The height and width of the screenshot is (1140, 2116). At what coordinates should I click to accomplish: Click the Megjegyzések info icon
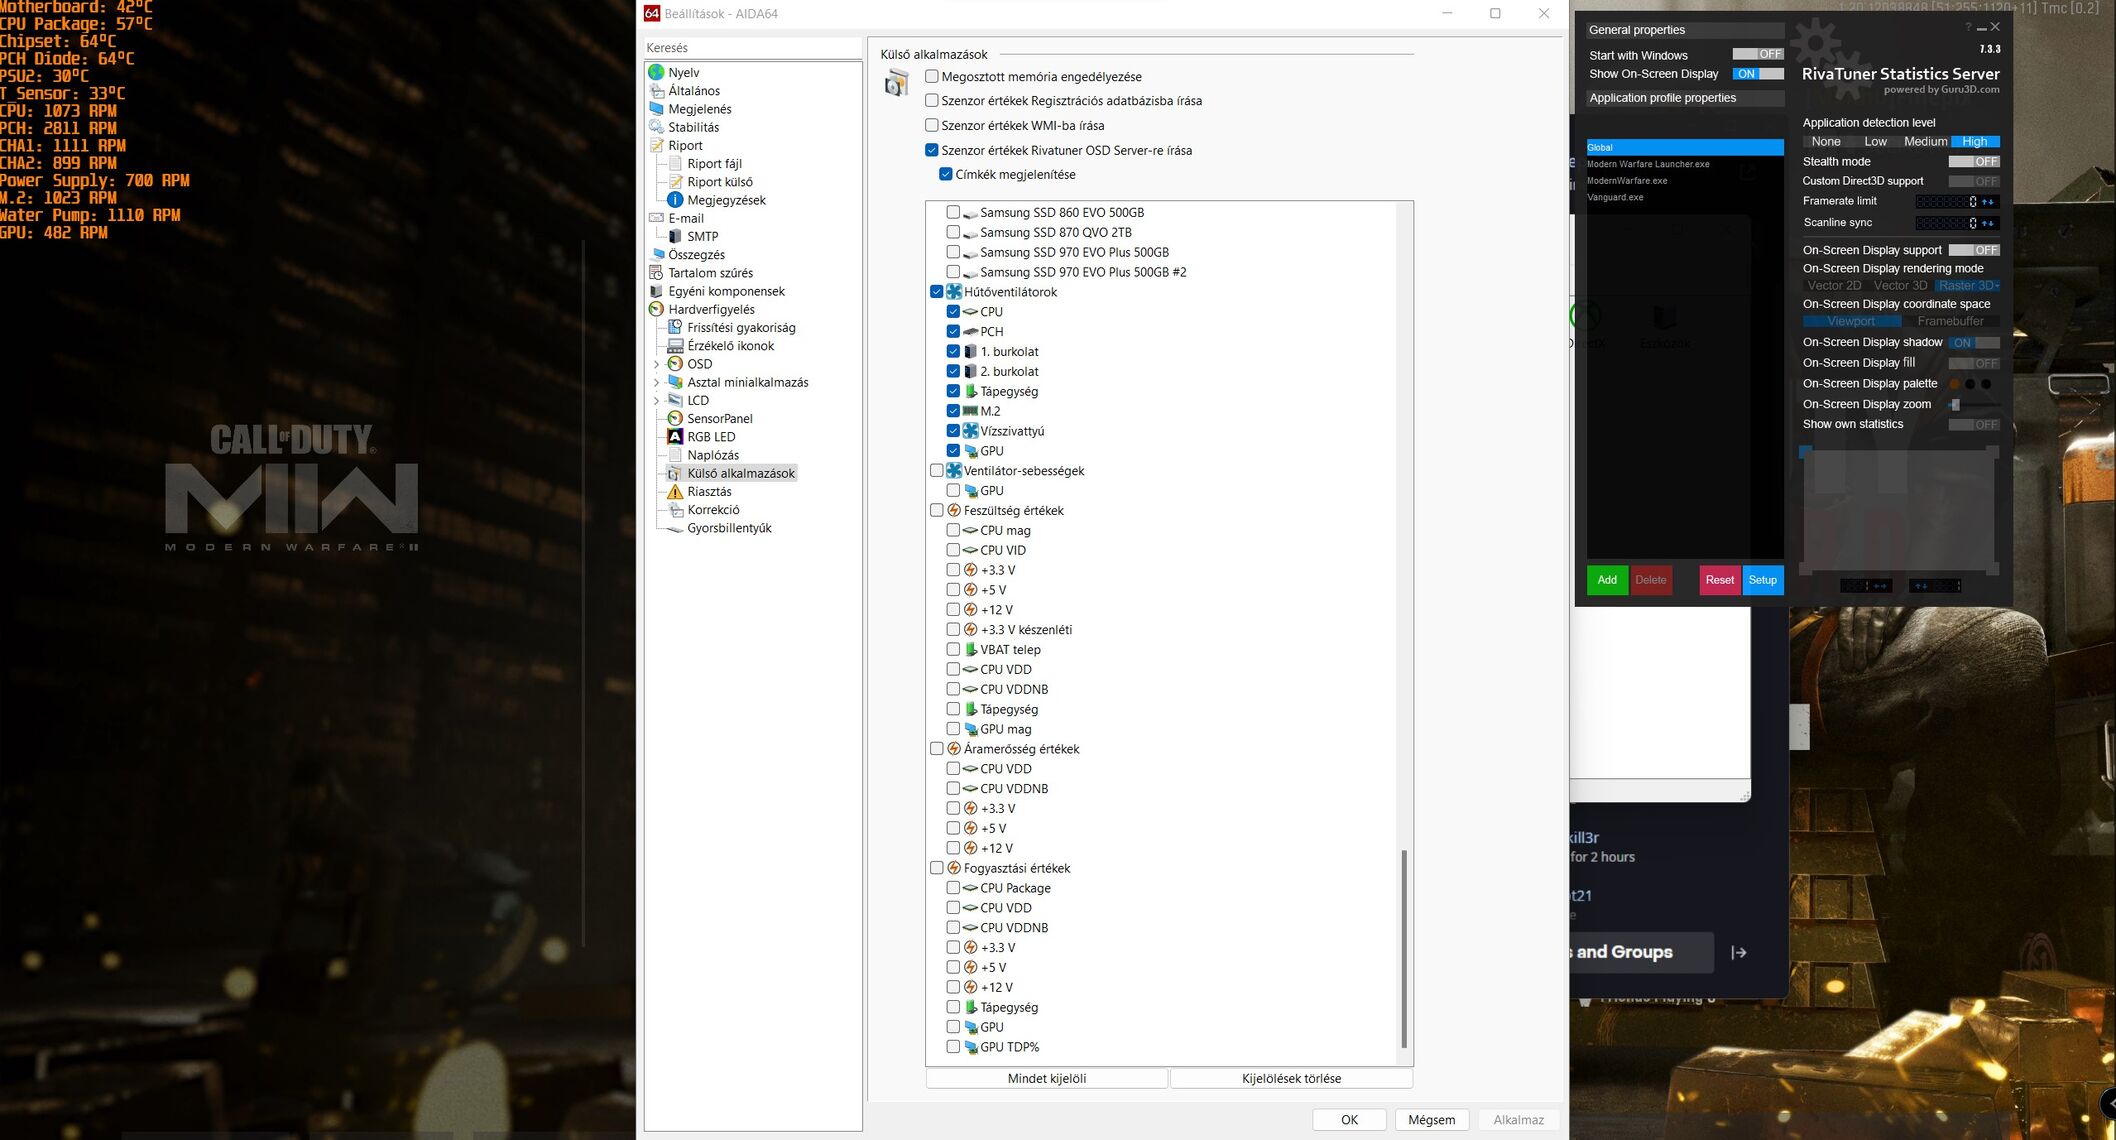(675, 200)
